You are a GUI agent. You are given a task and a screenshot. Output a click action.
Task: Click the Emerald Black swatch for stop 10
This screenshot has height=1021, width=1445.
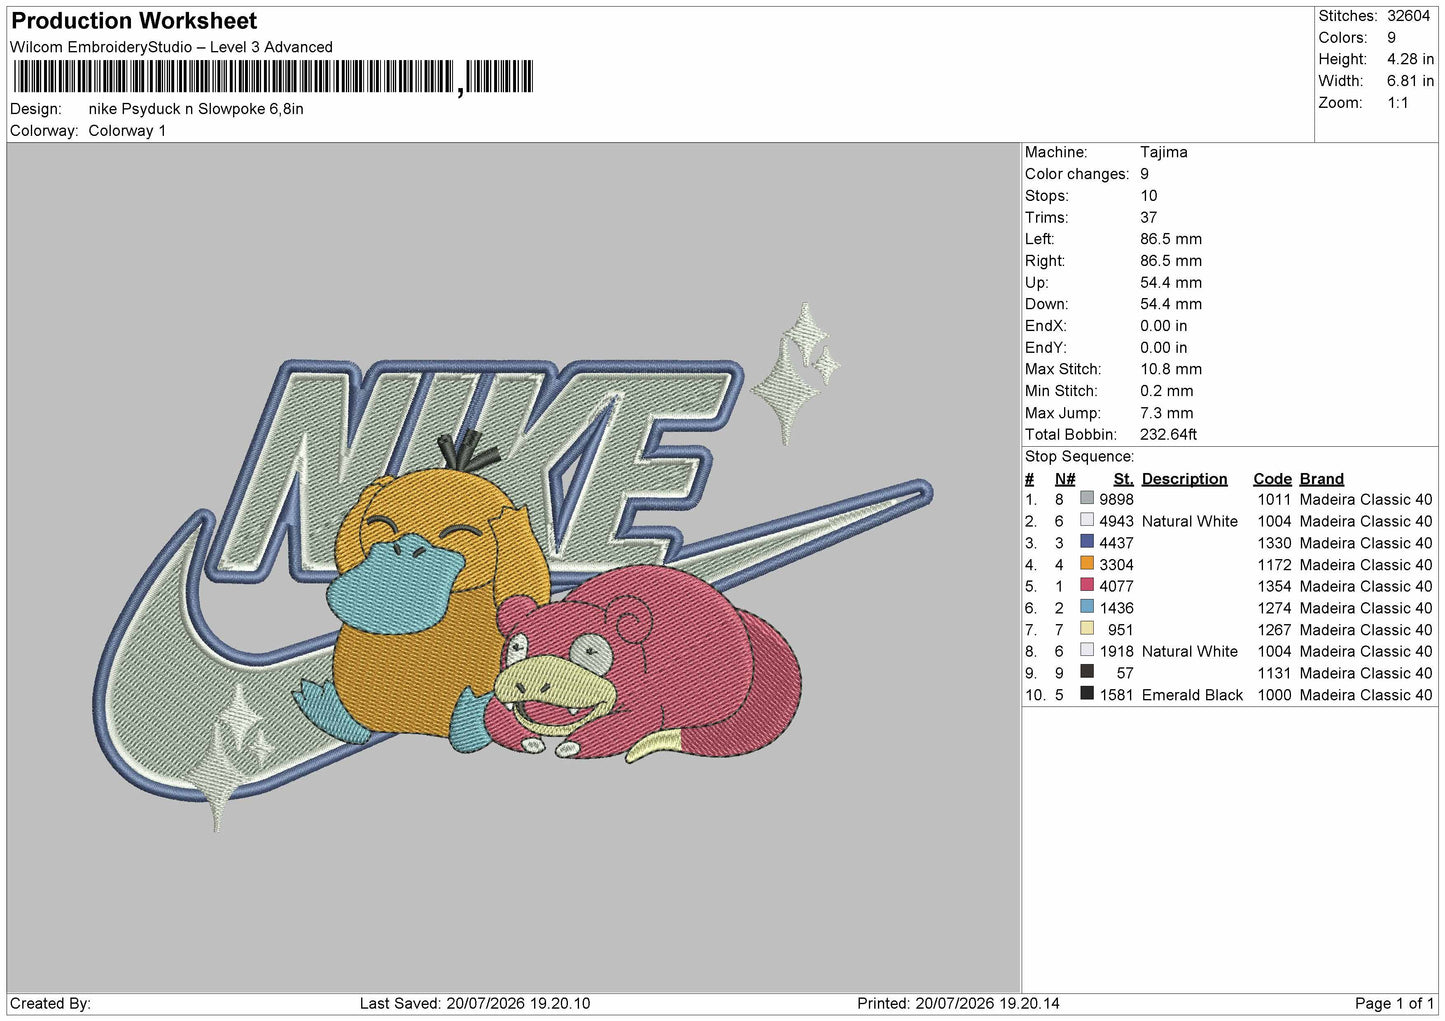click(1087, 694)
